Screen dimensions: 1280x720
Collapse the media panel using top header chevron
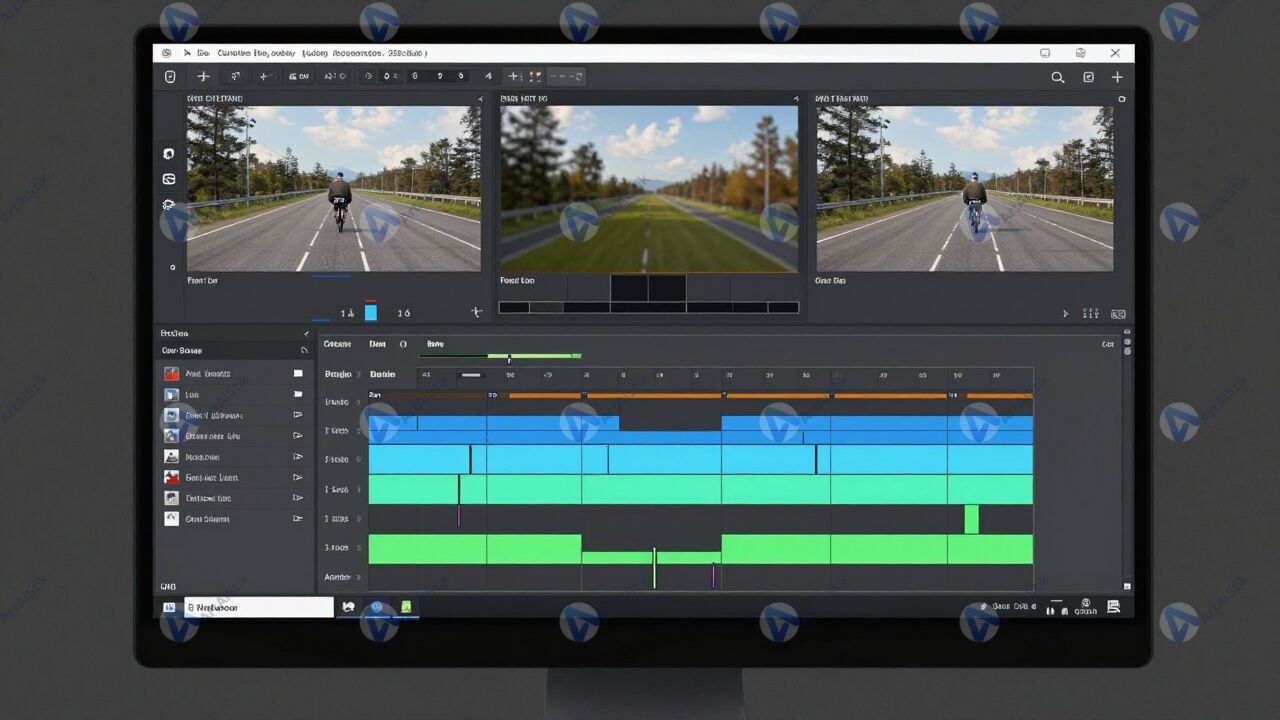click(306, 333)
